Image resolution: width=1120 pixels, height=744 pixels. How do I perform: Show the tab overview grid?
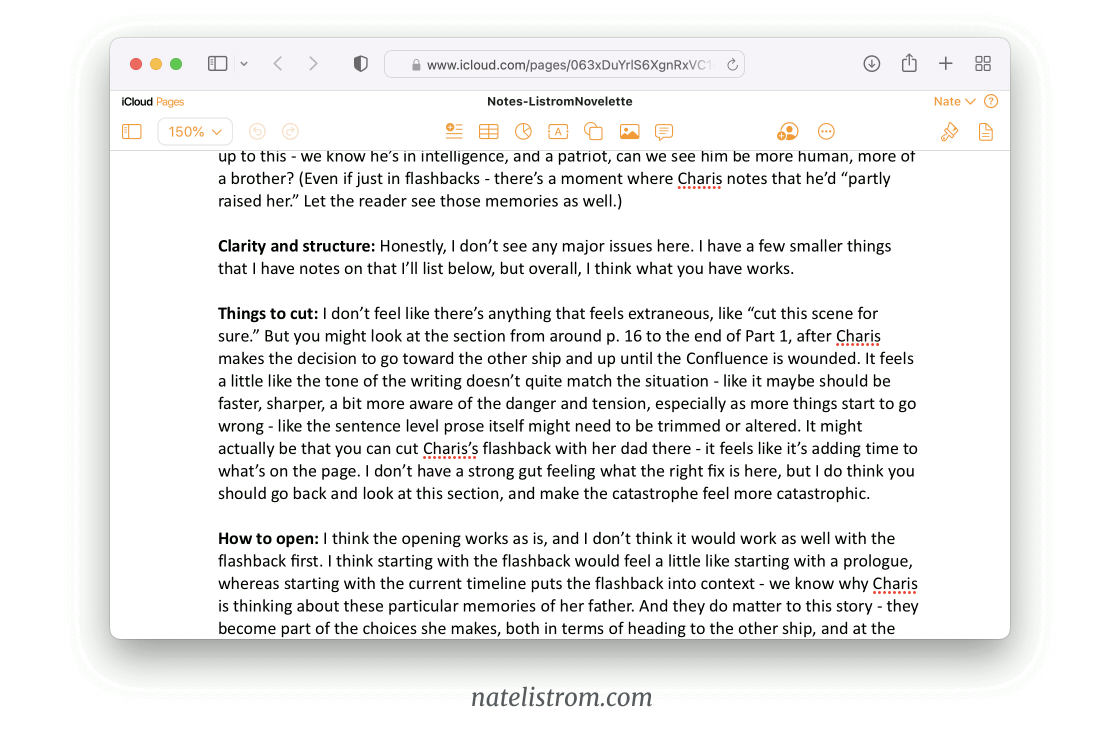pos(983,64)
